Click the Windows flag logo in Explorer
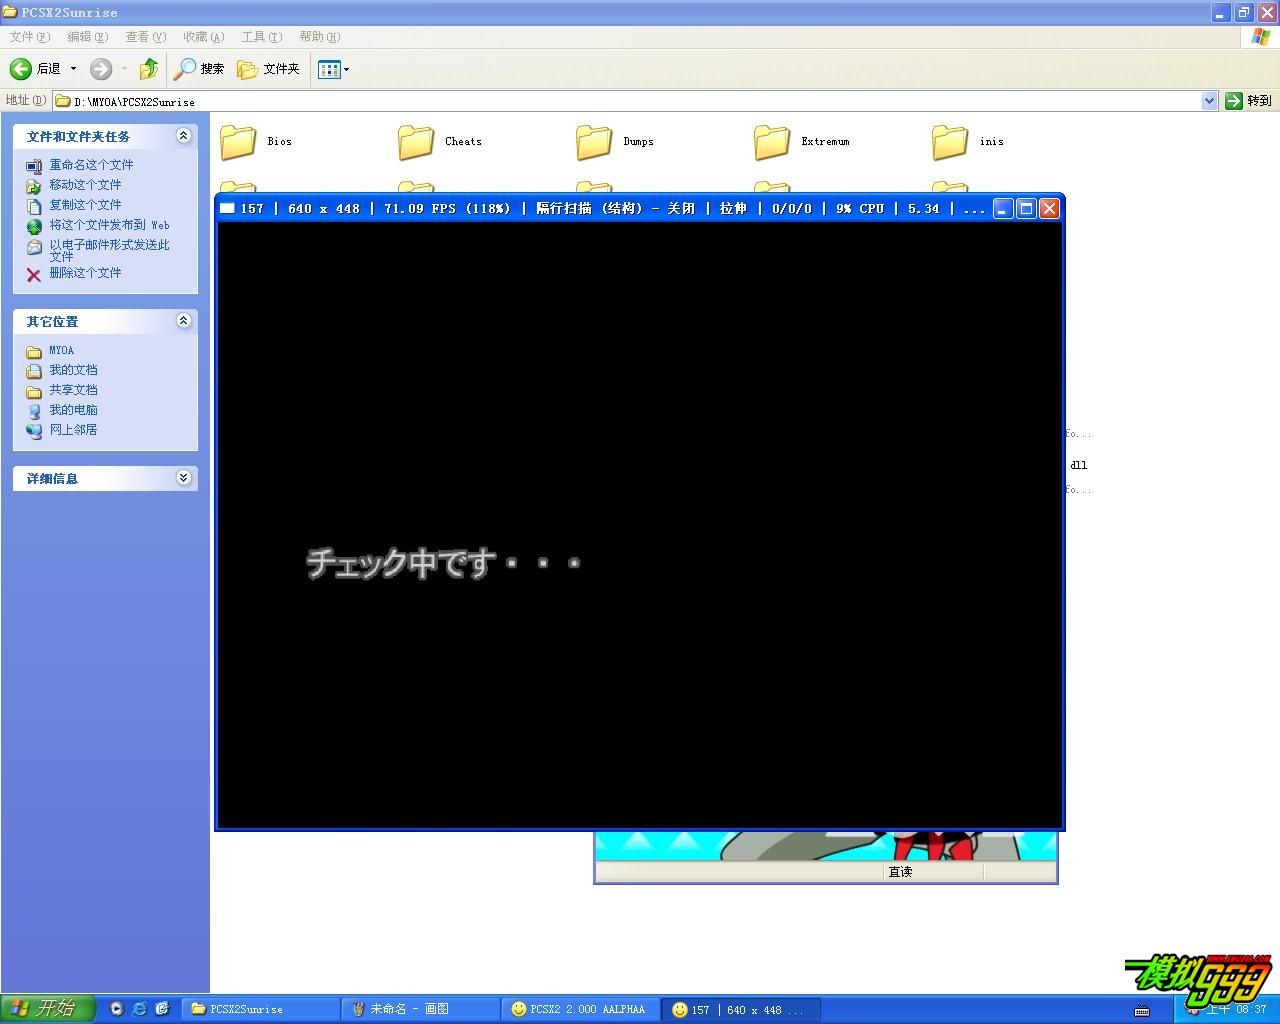The width and height of the screenshot is (1280, 1024). 1261,37
